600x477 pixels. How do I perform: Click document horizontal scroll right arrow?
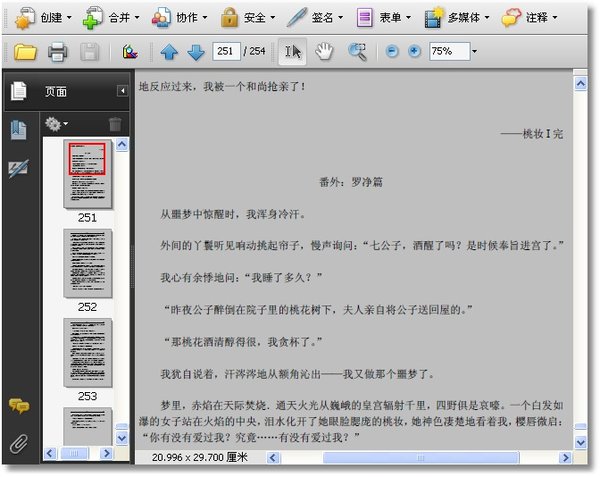click(565, 458)
